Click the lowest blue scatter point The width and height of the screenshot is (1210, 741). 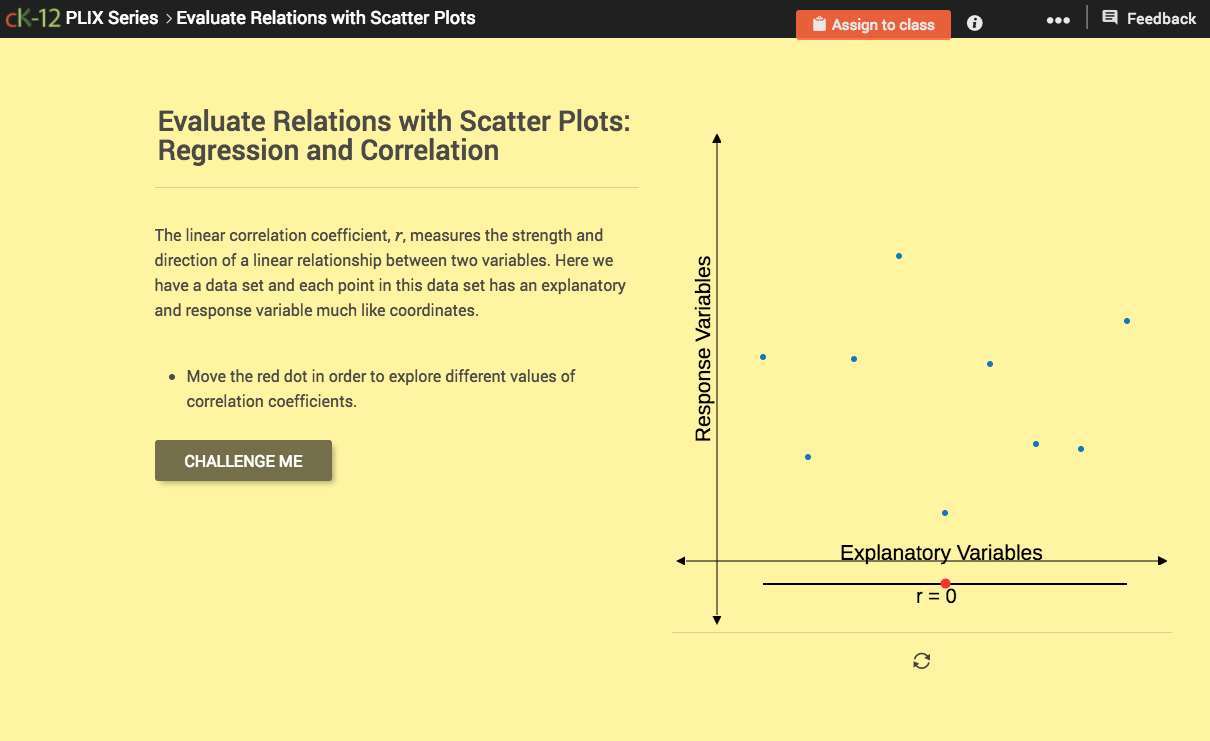pyautogui.click(x=944, y=512)
